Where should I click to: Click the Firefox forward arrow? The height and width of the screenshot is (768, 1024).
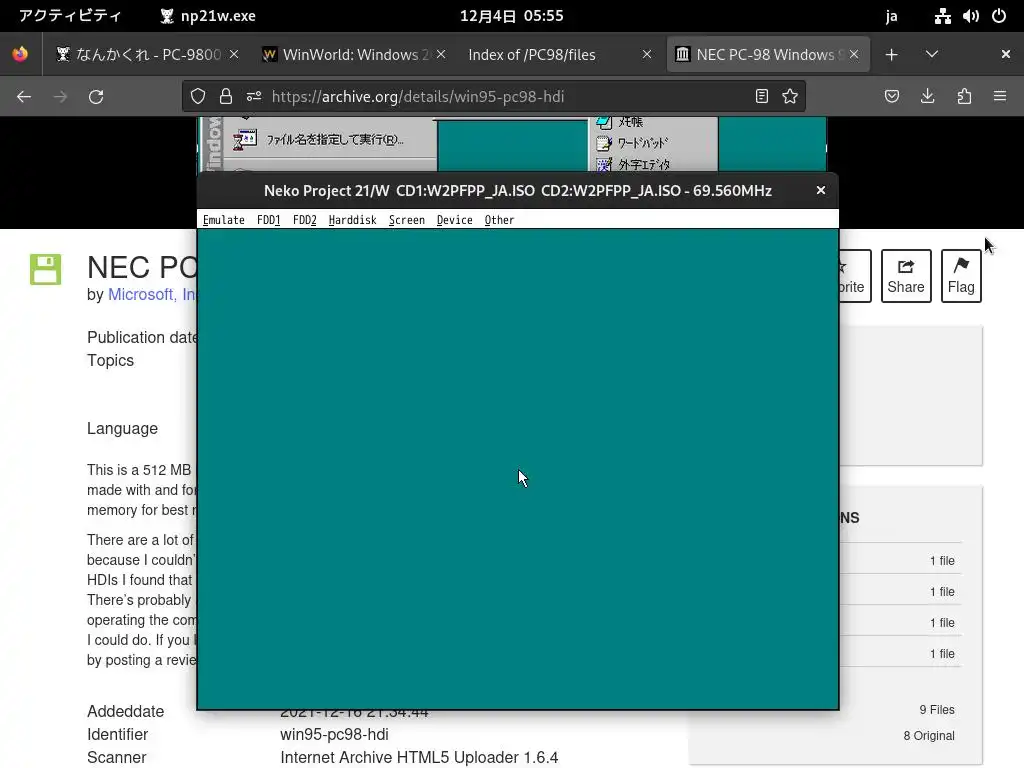pyautogui.click(x=60, y=97)
